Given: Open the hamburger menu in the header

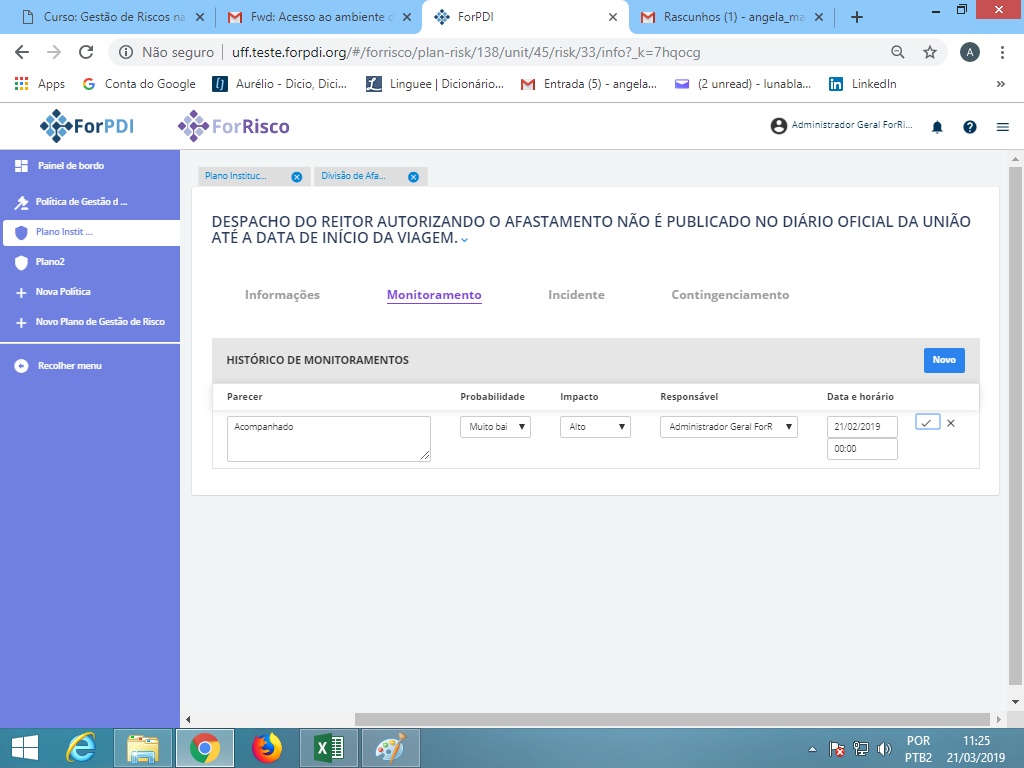Looking at the screenshot, I should (1002, 127).
